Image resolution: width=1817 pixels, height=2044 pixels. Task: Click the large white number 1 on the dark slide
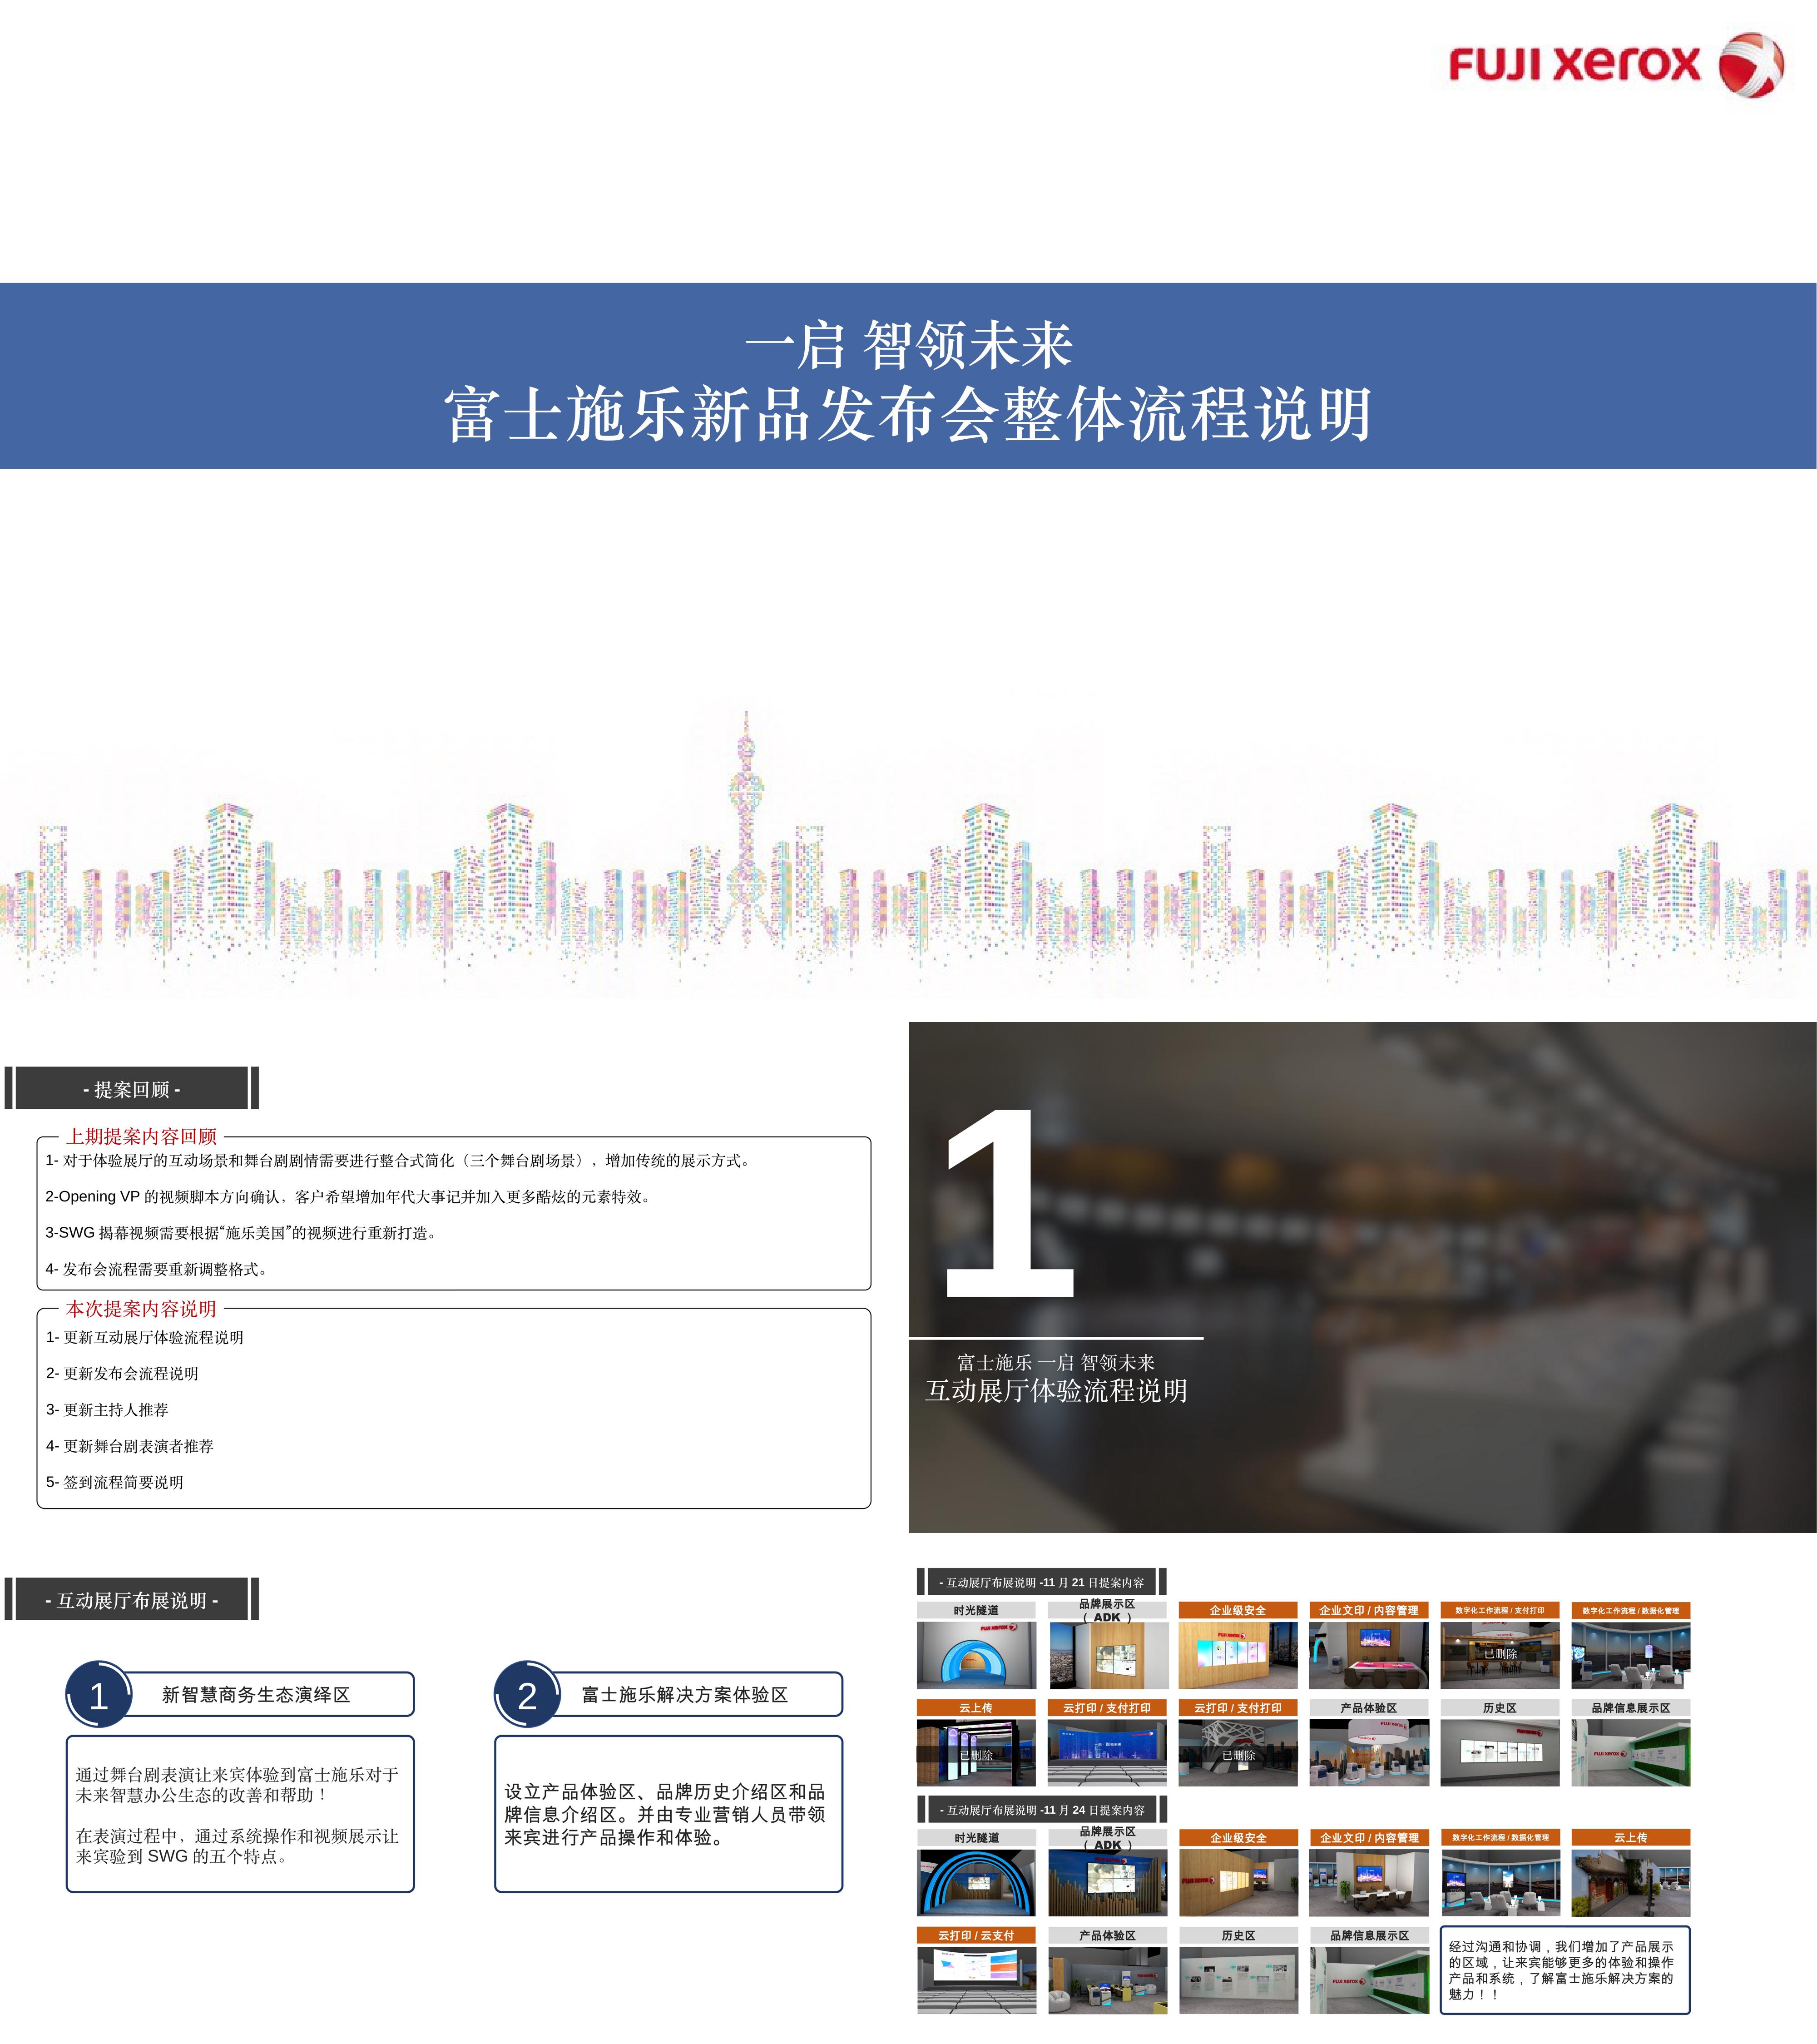(x=1009, y=1203)
